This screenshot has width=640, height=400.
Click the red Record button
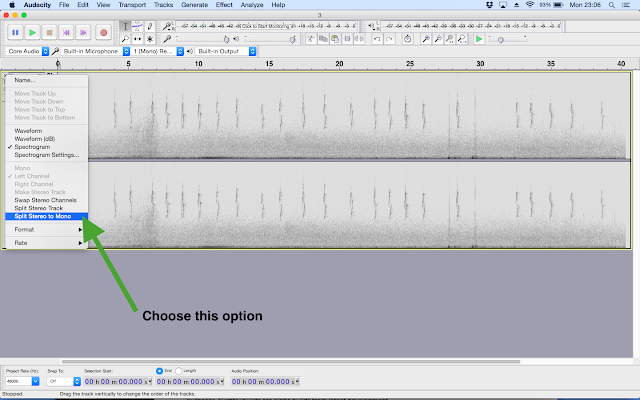point(103,32)
